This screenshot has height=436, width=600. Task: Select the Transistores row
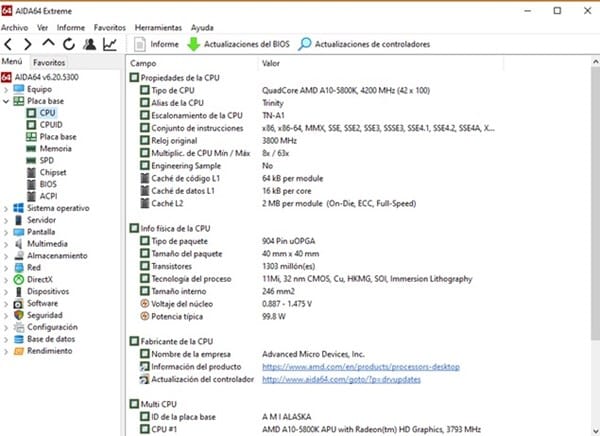point(227,266)
